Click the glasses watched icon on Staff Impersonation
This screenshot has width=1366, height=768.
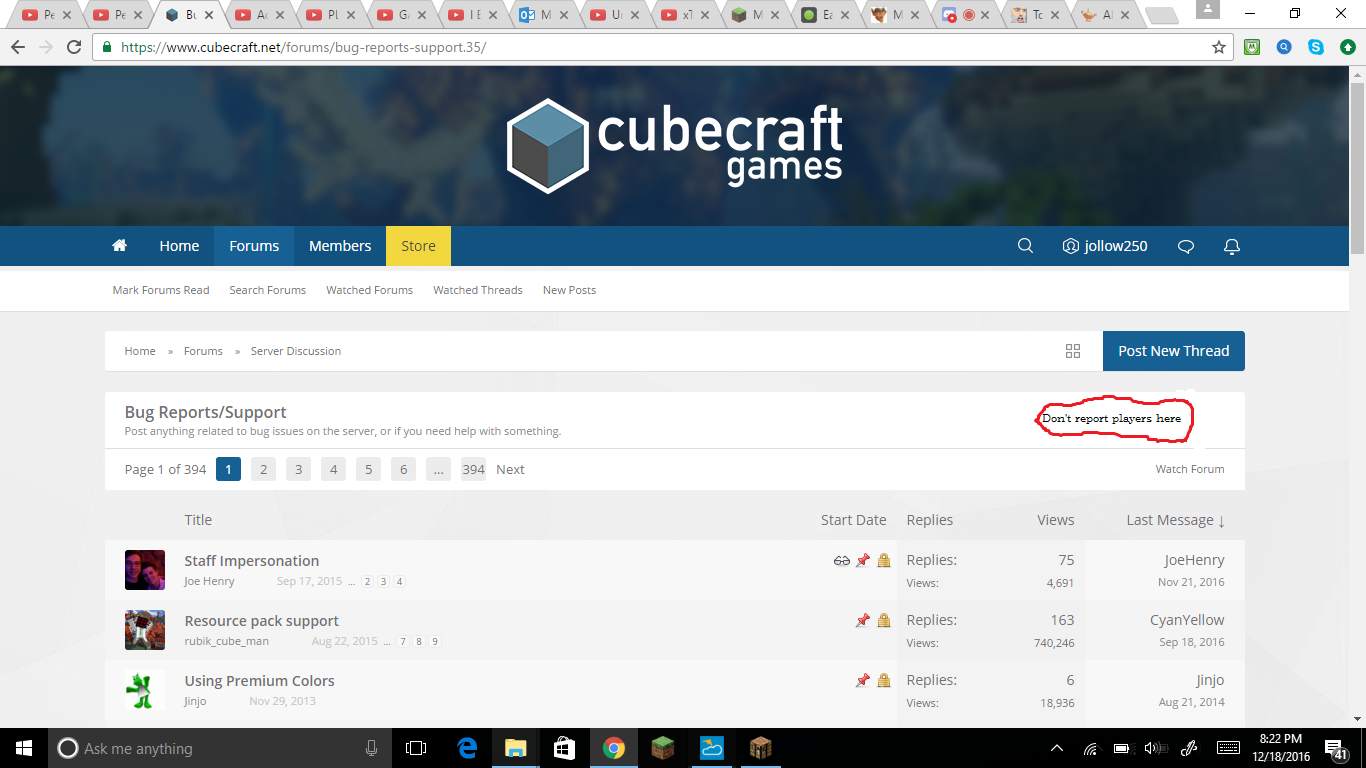coord(842,561)
